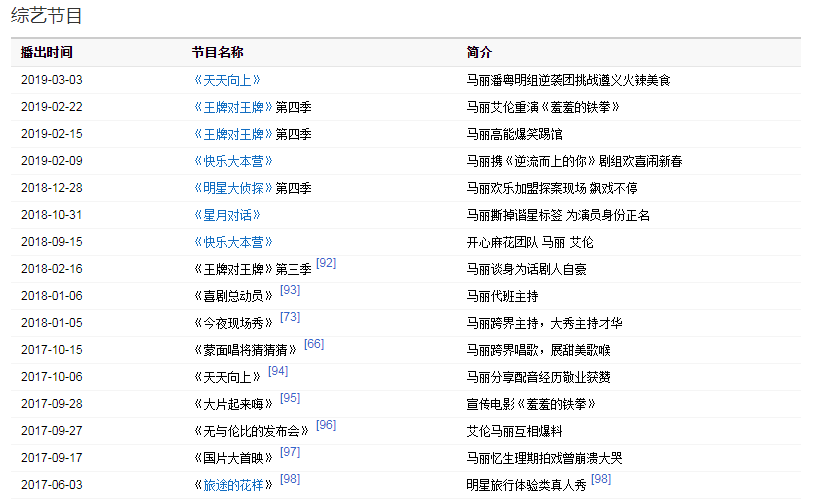Viewport: 815px width, 501px height.
Task: Open 《快乐大本营》 link in 2019-02-09 row
Action: [x=233, y=161]
